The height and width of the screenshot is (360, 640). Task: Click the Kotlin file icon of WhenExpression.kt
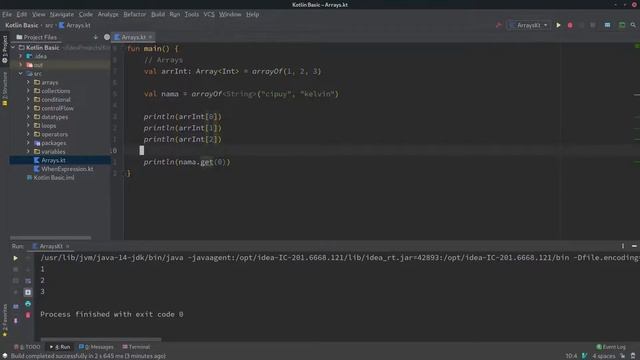[x=37, y=169]
